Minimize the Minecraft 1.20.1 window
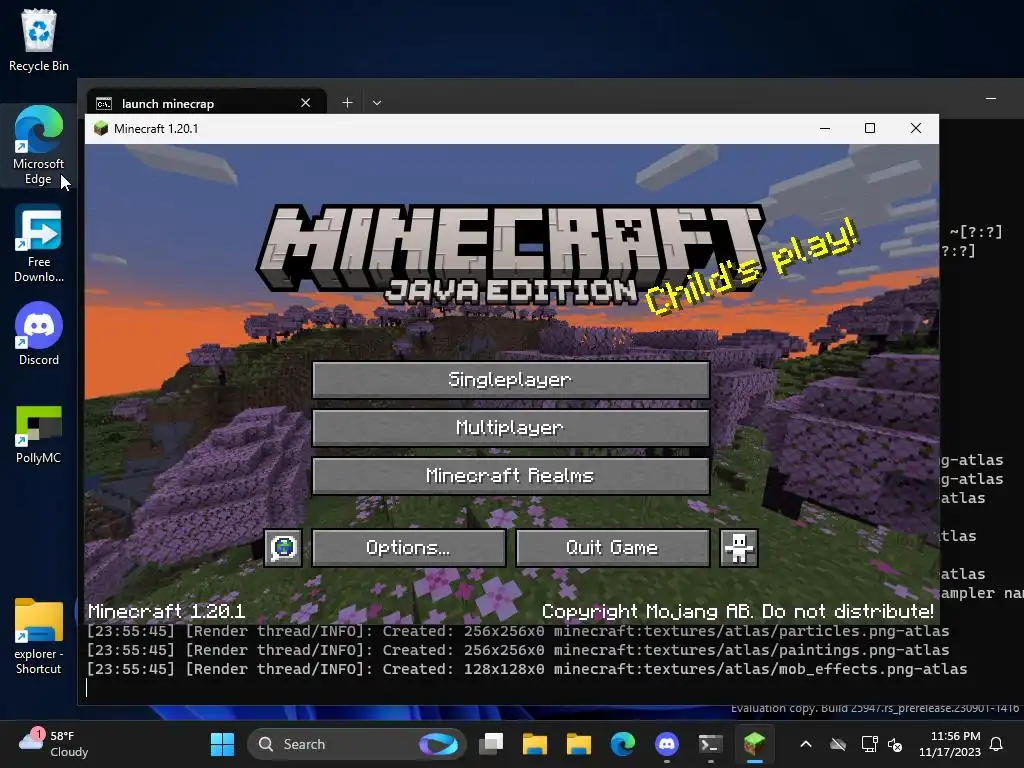 point(825,129)
